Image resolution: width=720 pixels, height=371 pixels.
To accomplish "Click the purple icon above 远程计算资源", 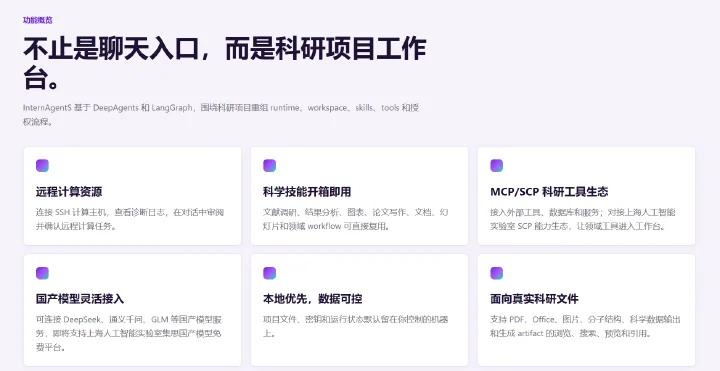I will tap(42, 165).
